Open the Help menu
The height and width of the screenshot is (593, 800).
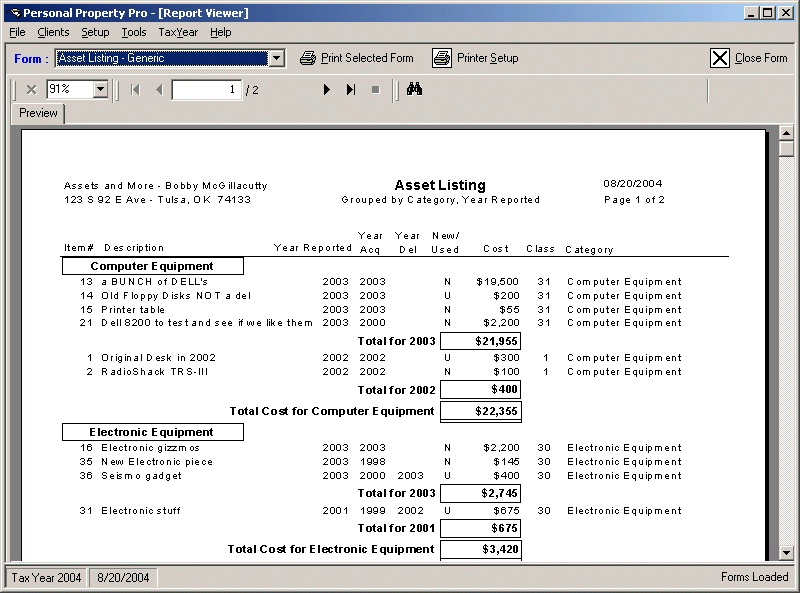pyautogui.click(x=220, y=32)
